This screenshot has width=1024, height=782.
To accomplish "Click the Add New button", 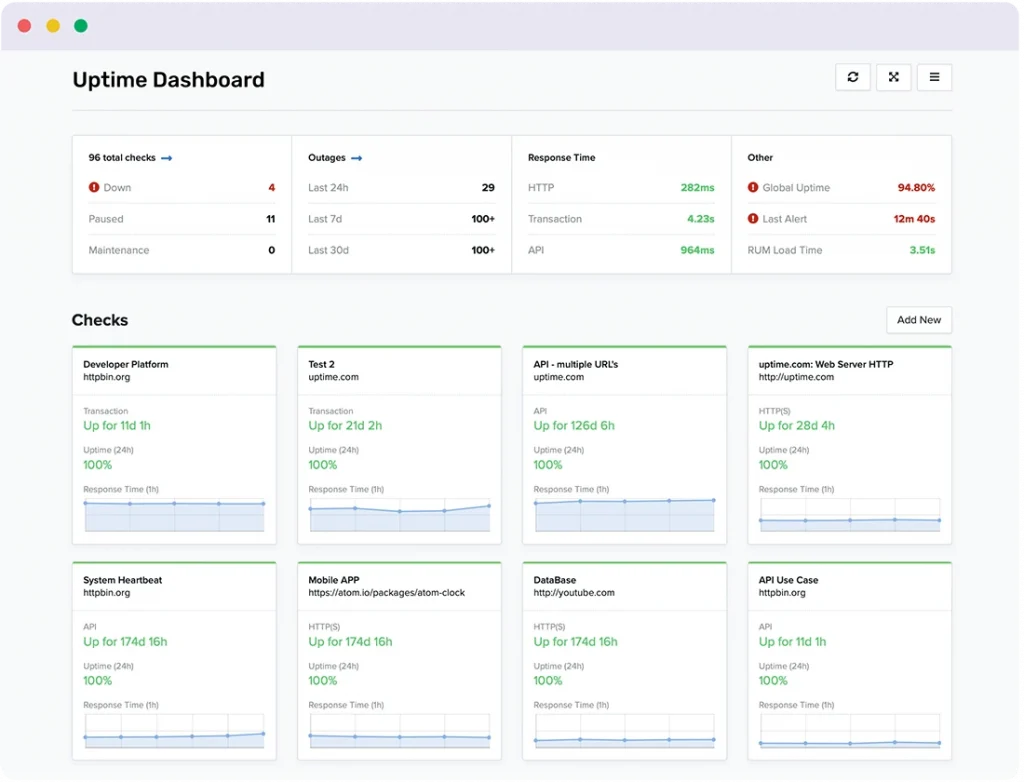I will [x=918, y=320].
